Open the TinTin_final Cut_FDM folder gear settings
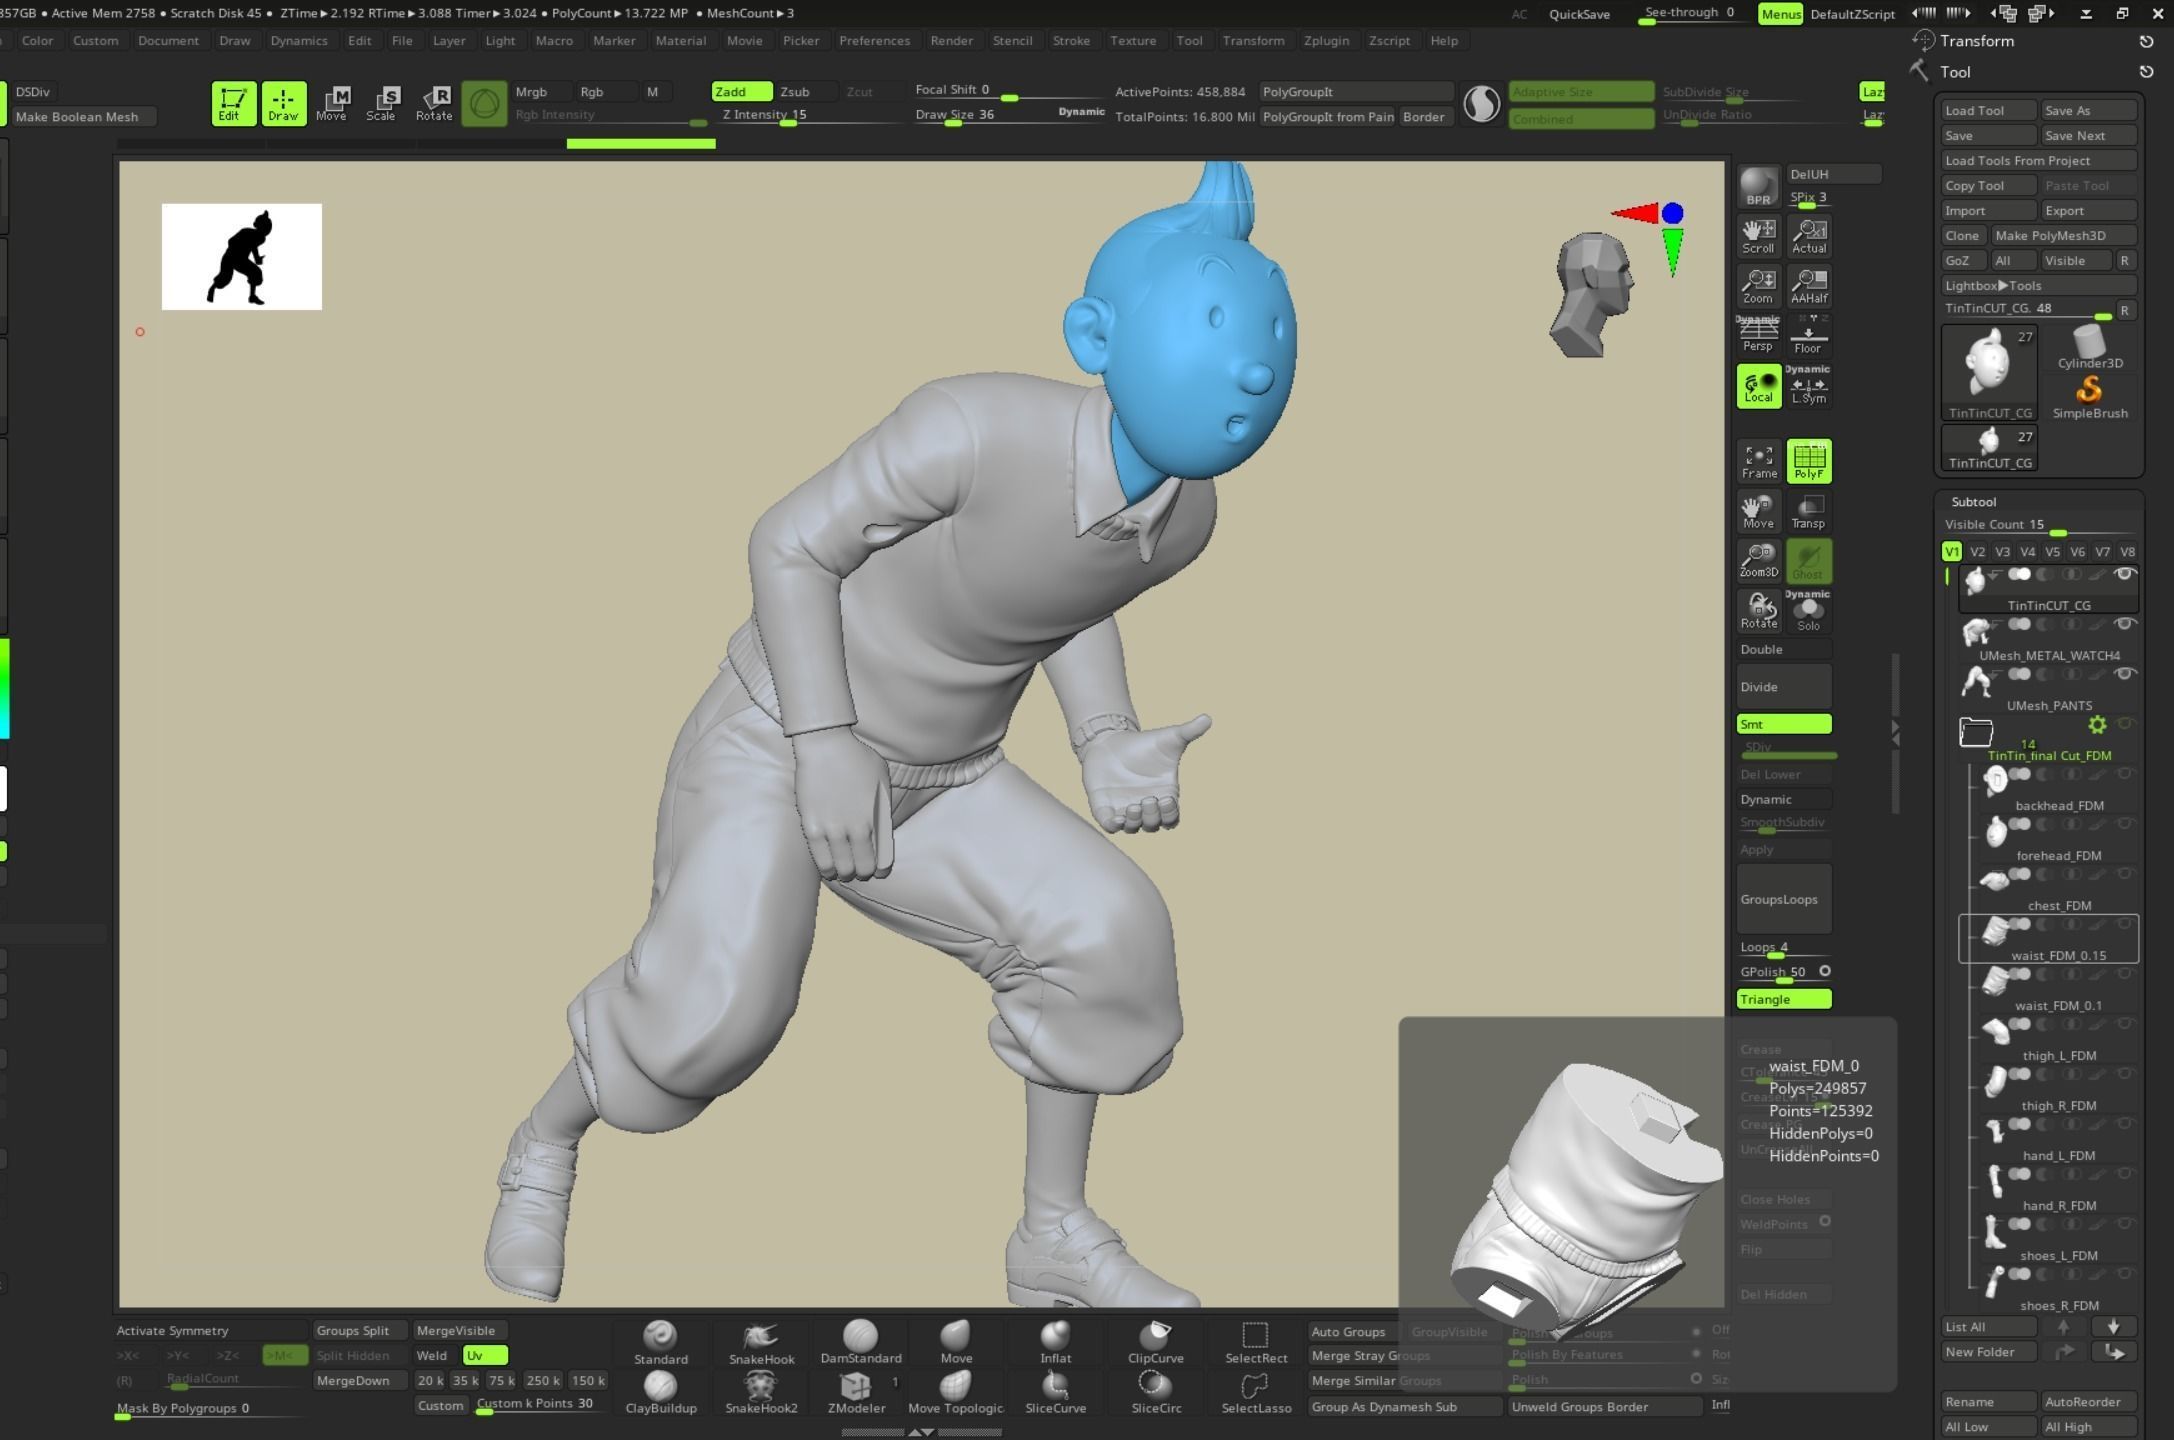 [x=2097, y=724]
